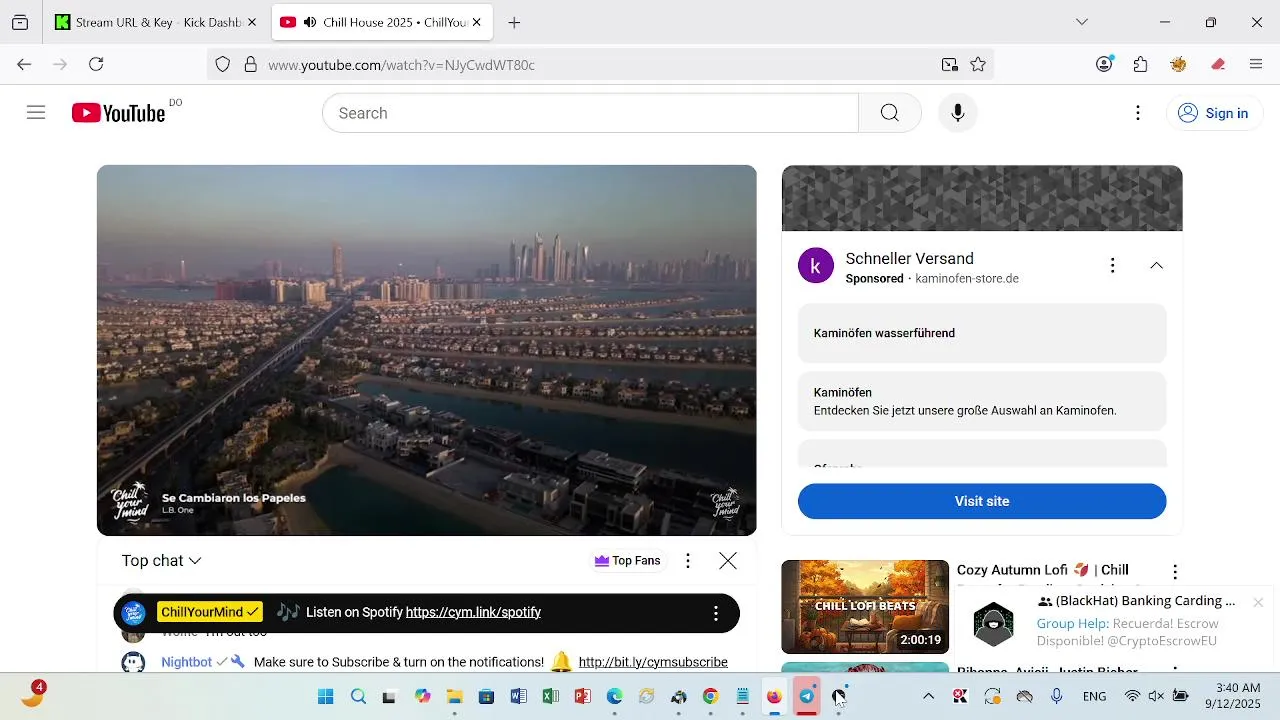1280x720 pixels.
Task: Open Kaminöfen Entdecken Sie ad card
Action: tap(982, 401)
